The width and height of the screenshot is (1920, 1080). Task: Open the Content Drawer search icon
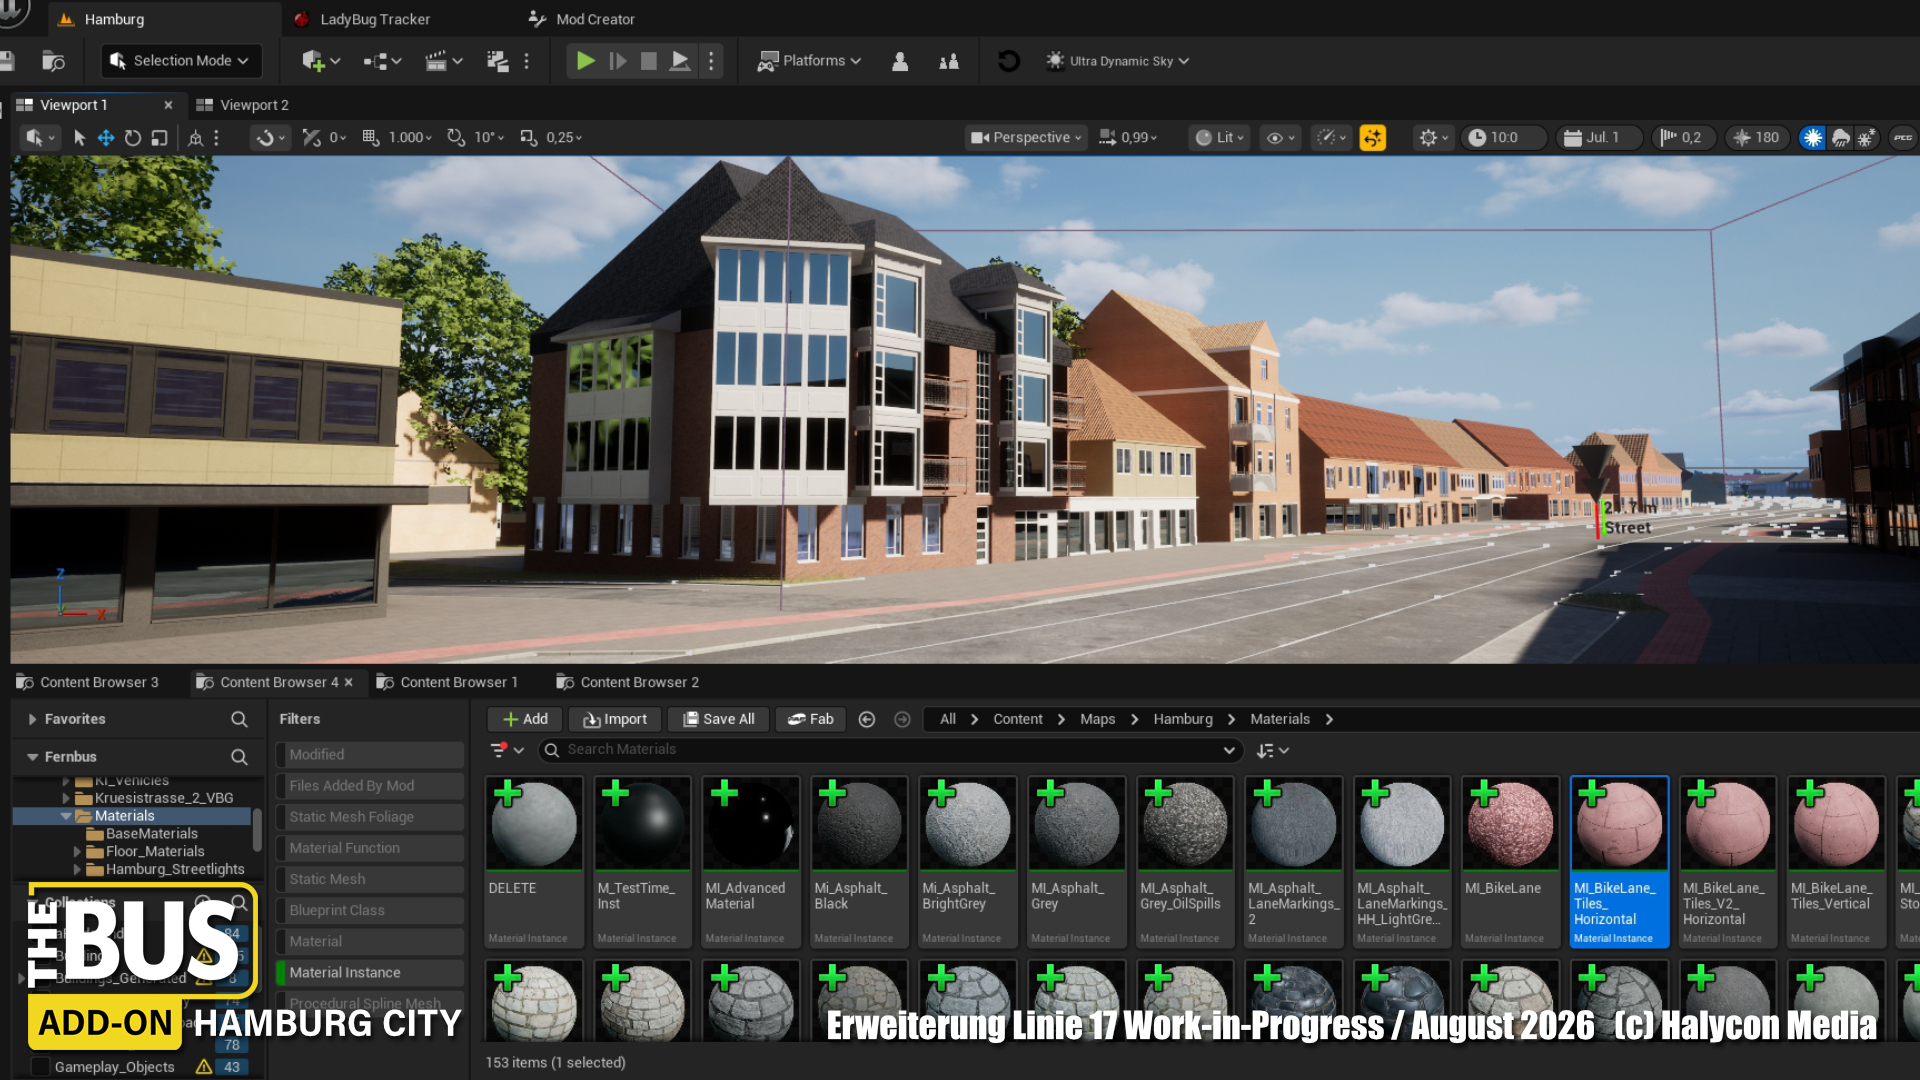tap(53, 61)
